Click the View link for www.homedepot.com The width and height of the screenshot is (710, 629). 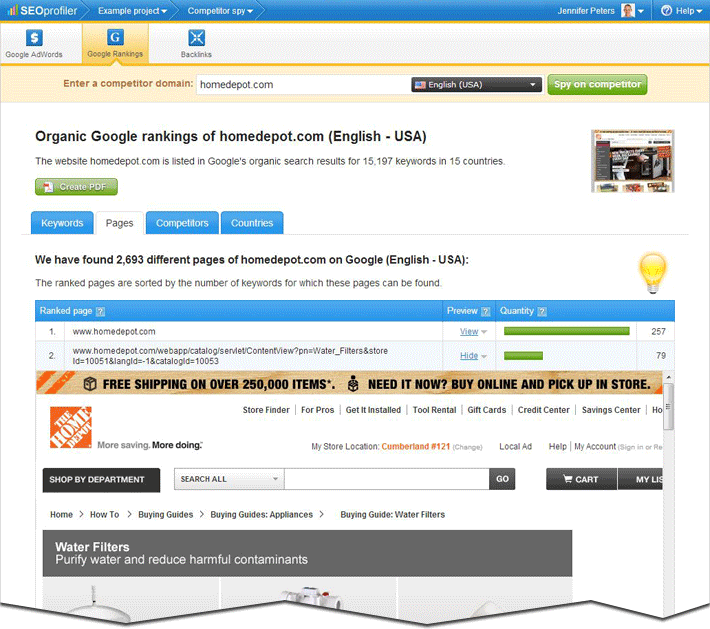(469, 331)
